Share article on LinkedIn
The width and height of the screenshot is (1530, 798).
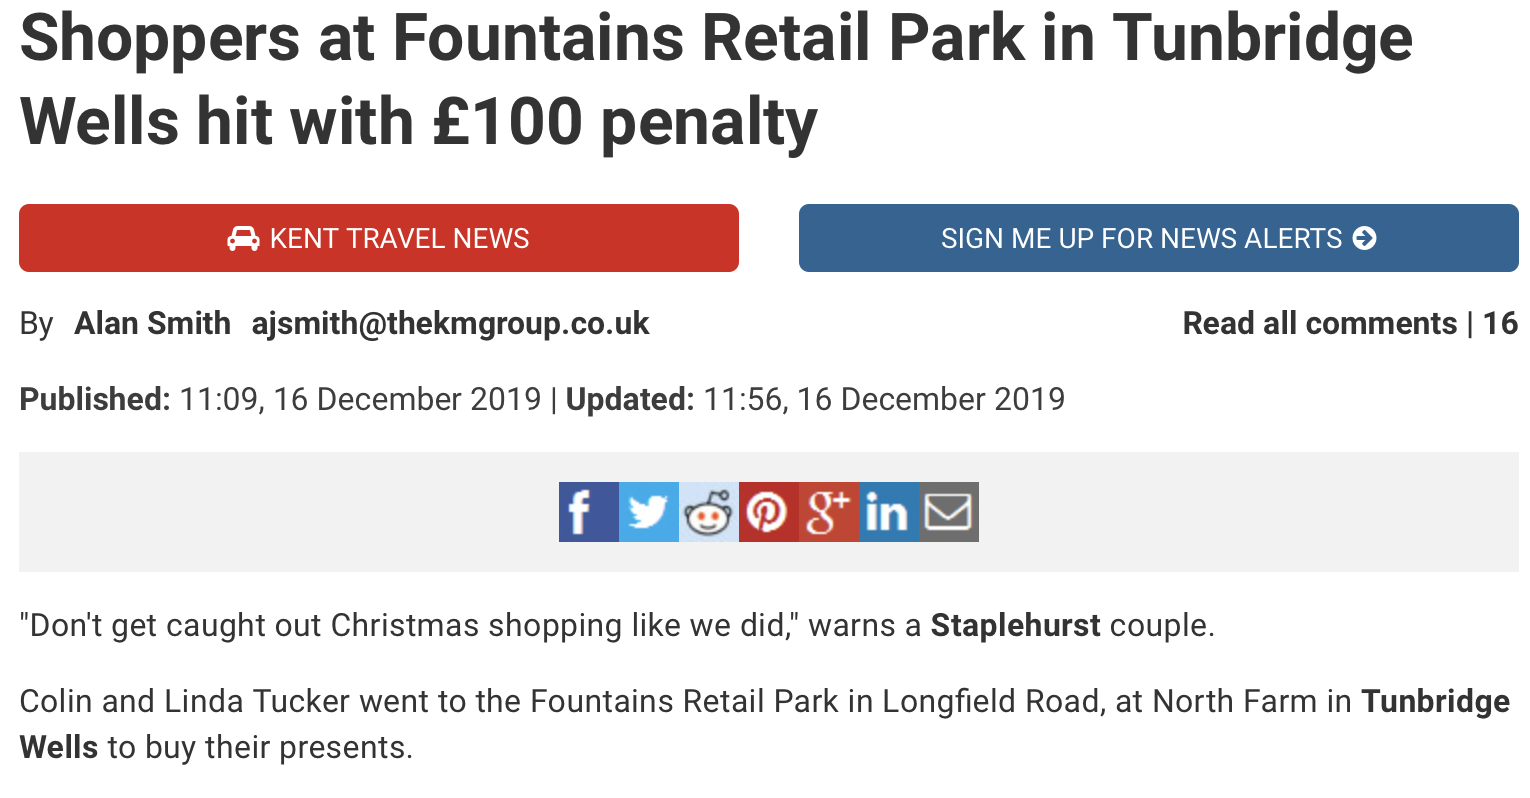point(888,512)
